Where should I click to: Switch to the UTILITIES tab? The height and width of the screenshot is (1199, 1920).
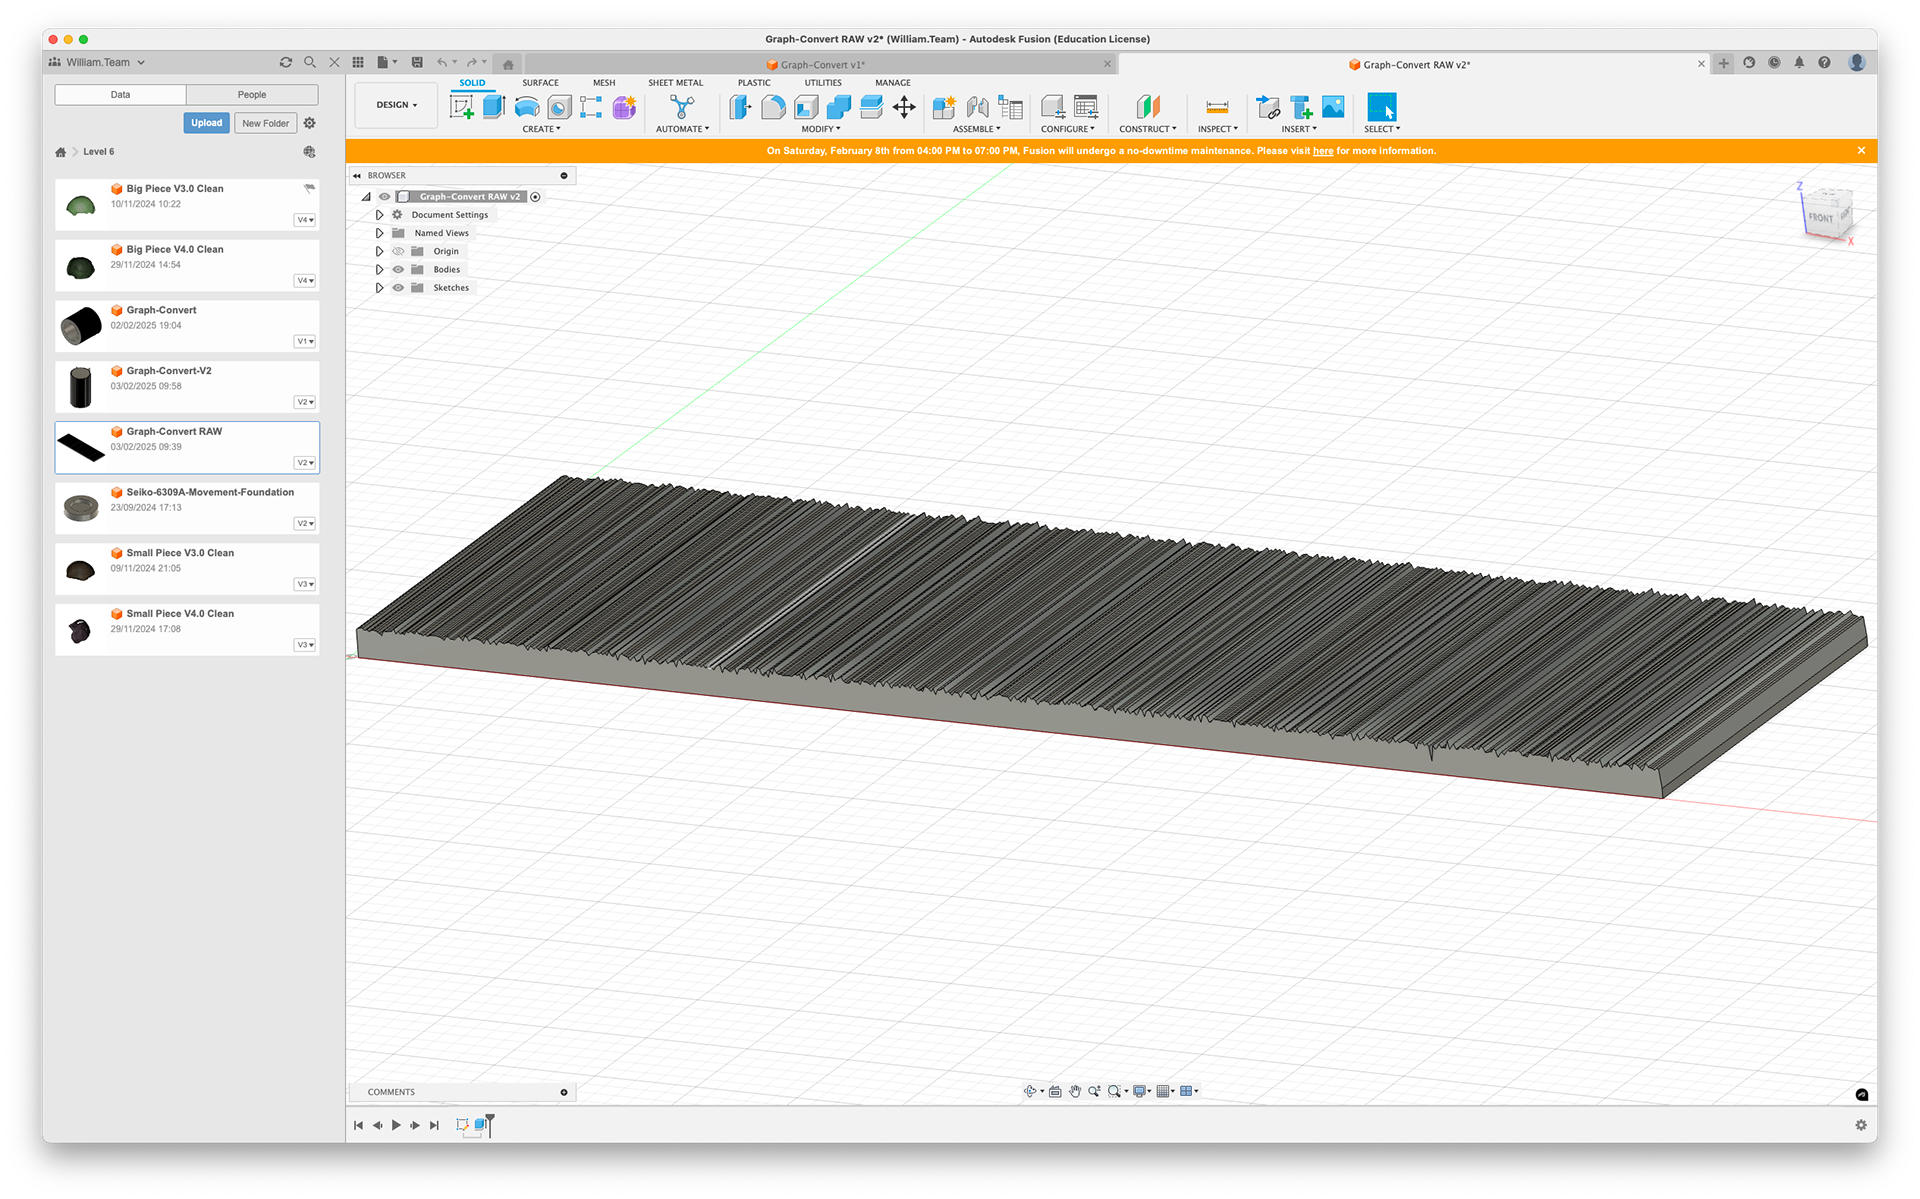(823, 83)
